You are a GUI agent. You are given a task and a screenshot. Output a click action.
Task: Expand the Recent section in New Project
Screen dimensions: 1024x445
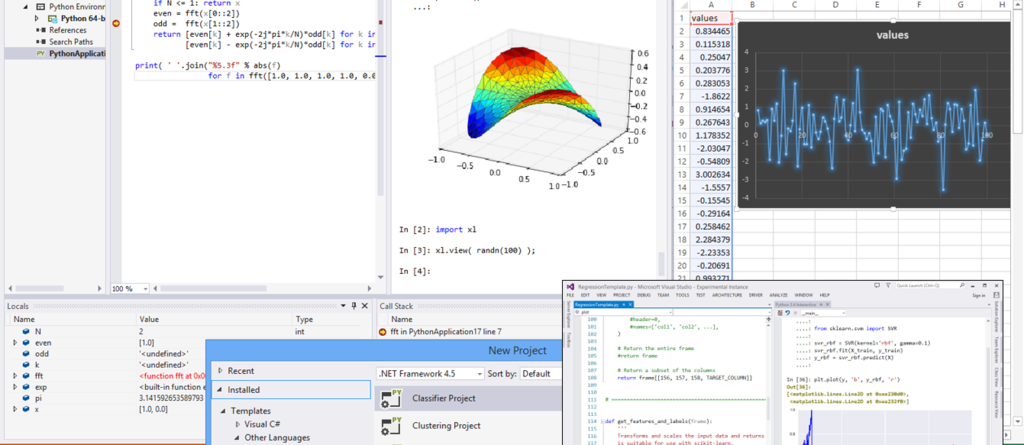[220, 370]
